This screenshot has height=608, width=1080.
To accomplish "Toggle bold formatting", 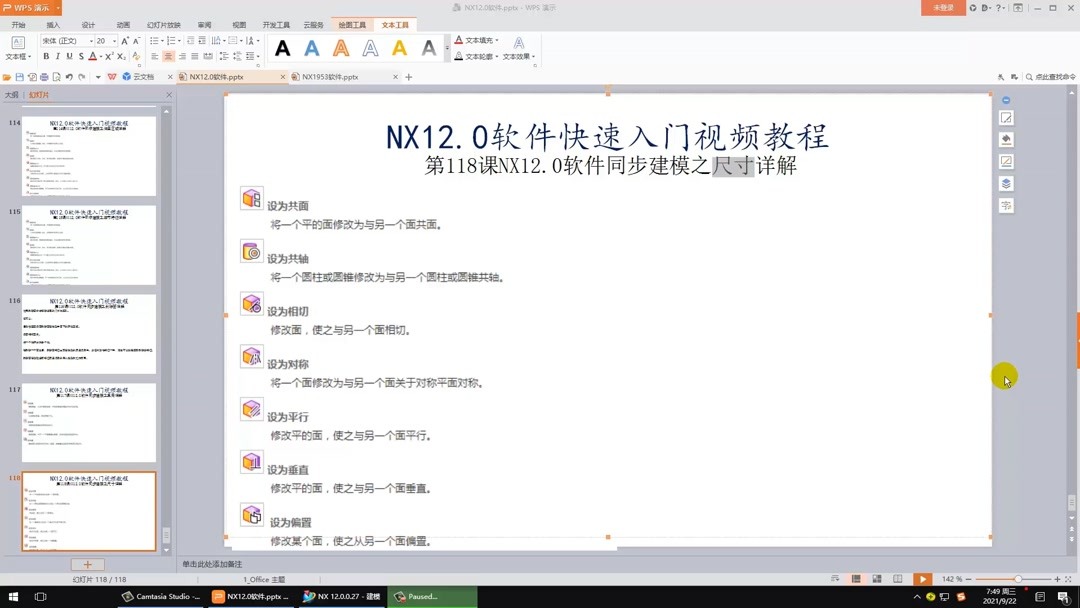I will coord(47,57).
